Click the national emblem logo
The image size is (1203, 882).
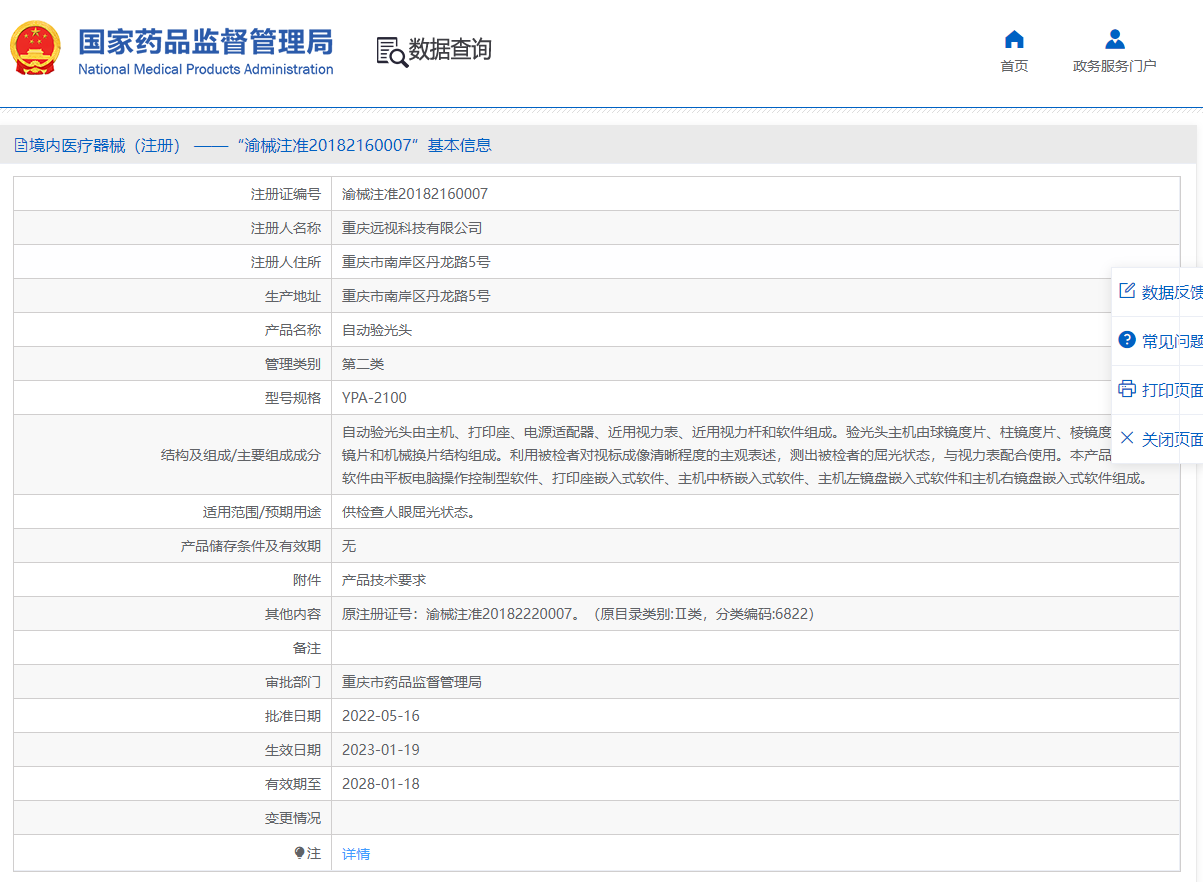(35, 48)
